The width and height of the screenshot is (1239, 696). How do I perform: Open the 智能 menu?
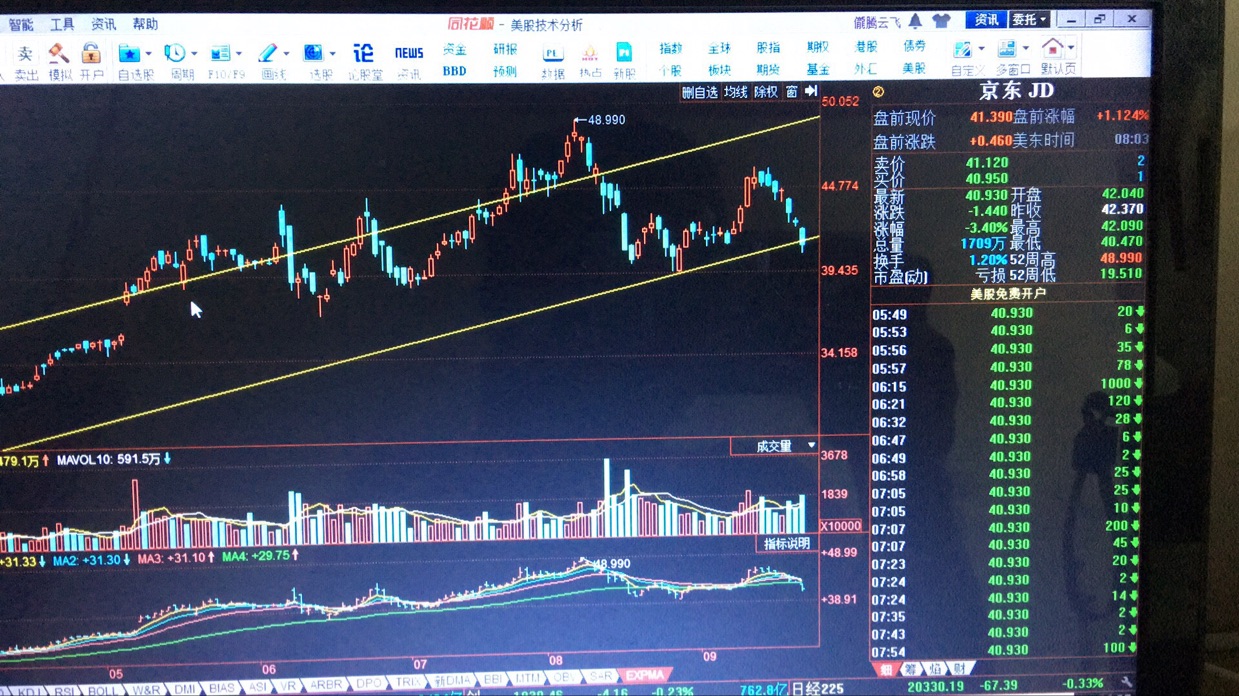tap(21, 24)
